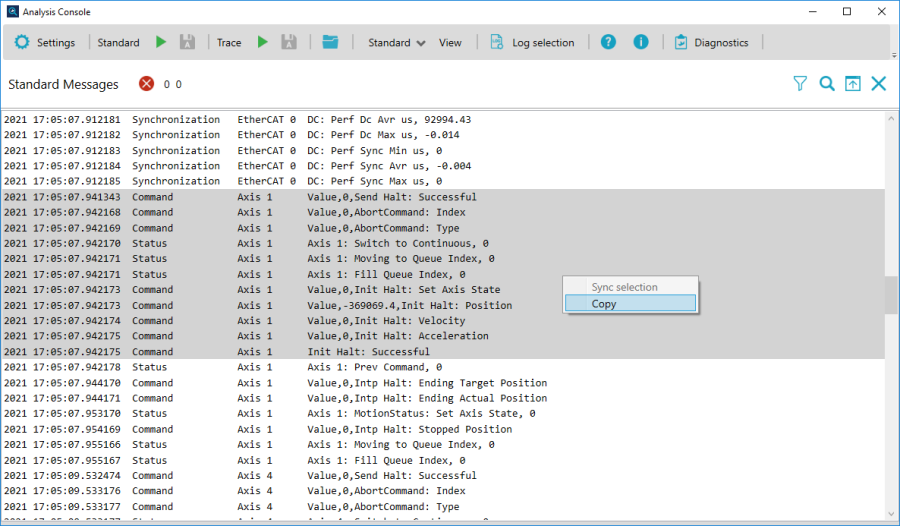
Task: Expand the Standard view dropdown
Action: coord(396,43)
